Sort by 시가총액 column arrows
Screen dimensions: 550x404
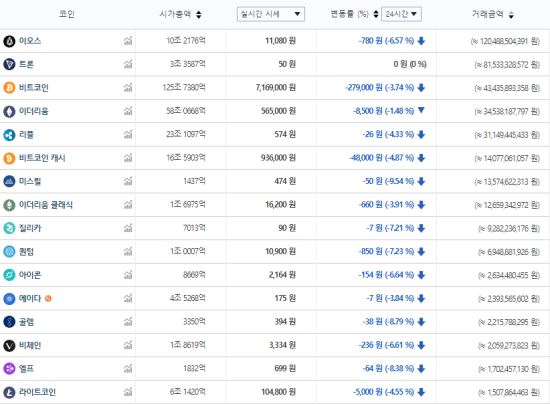tap(199, 15)
